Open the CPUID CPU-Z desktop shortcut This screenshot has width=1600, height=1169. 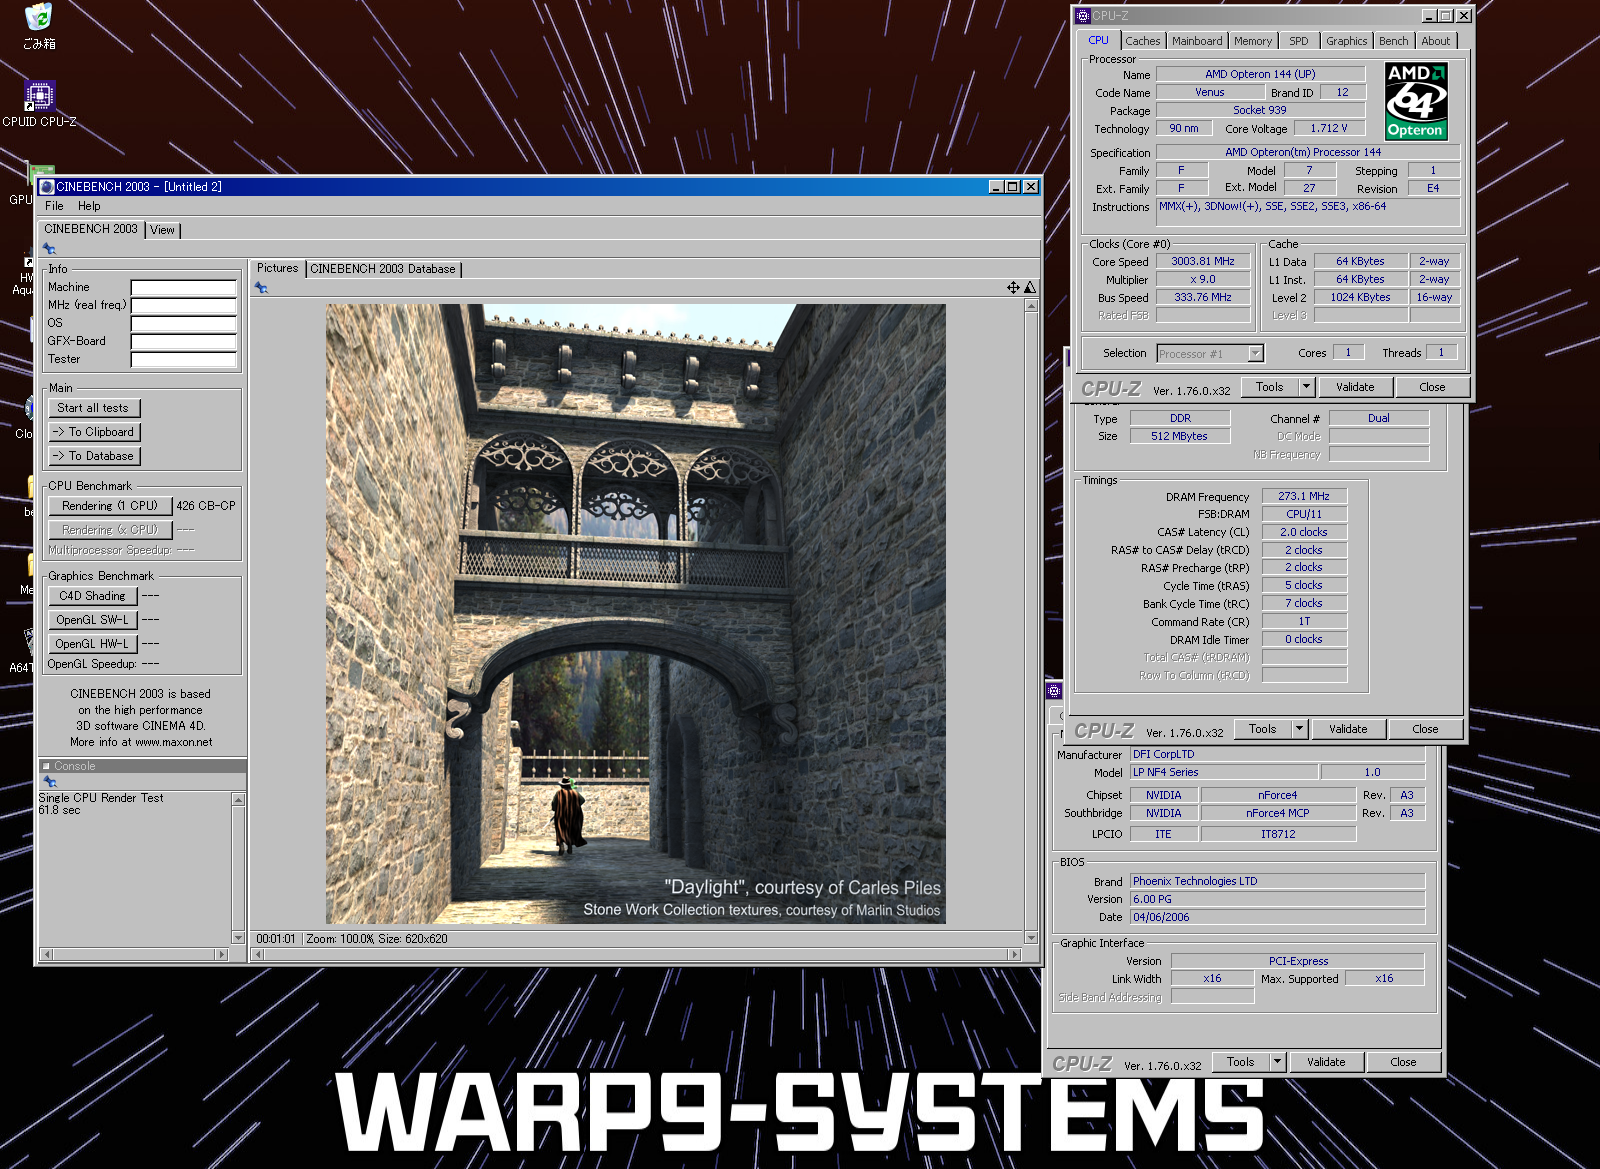click(x=39, y=104)
